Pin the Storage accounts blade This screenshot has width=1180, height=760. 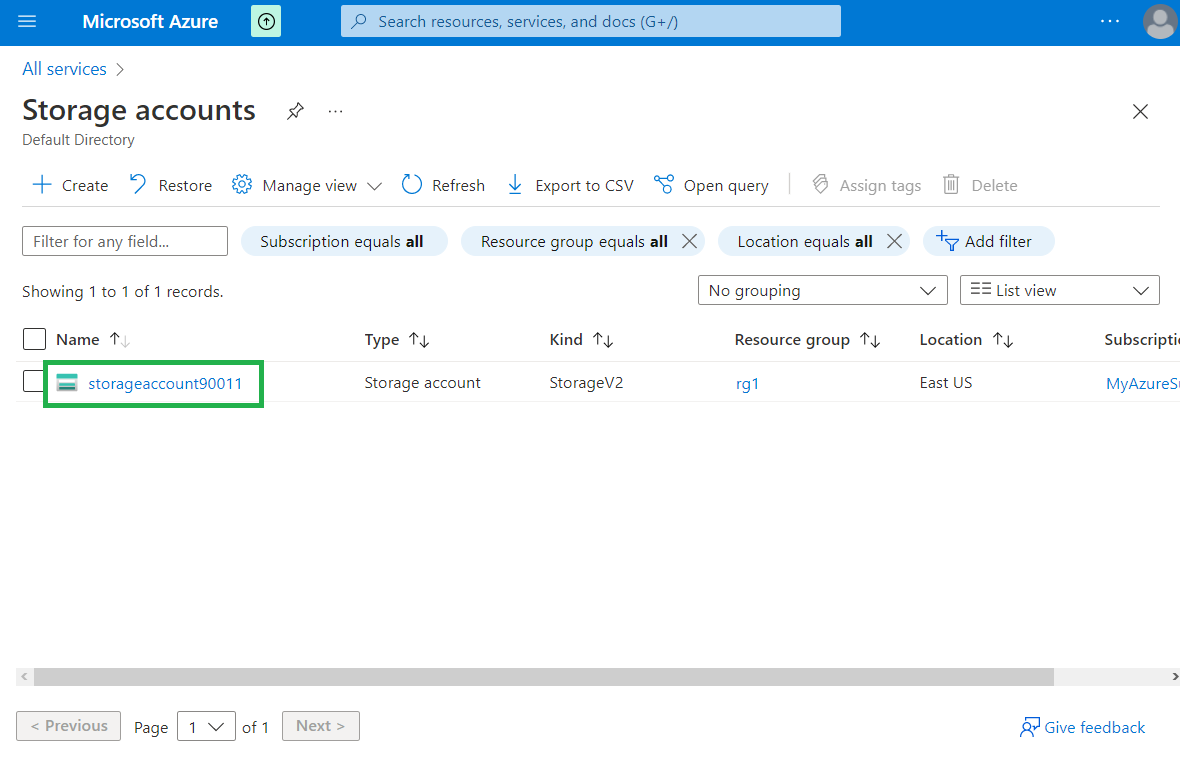point(295,111)
